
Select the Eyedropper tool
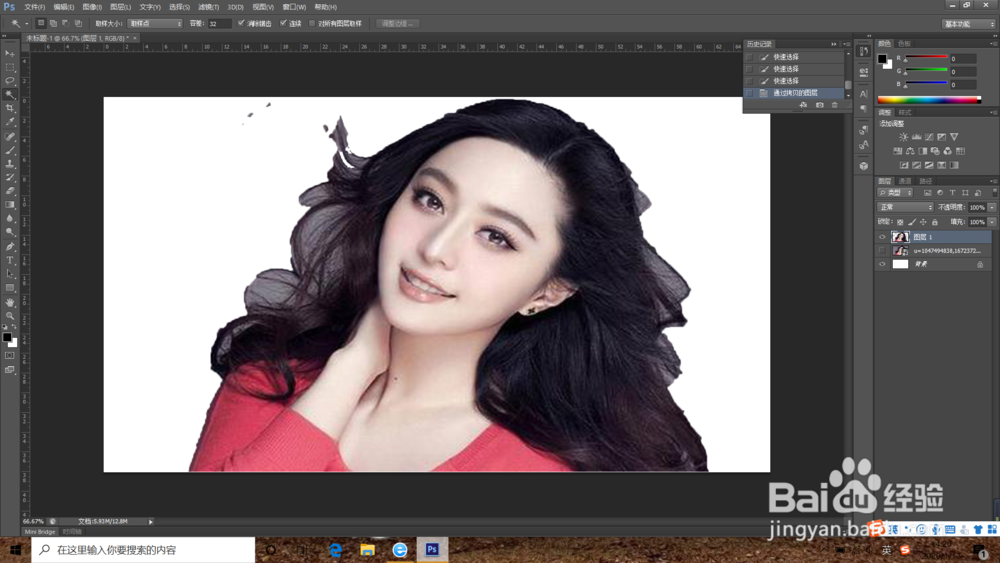click(x=10, y=122)
